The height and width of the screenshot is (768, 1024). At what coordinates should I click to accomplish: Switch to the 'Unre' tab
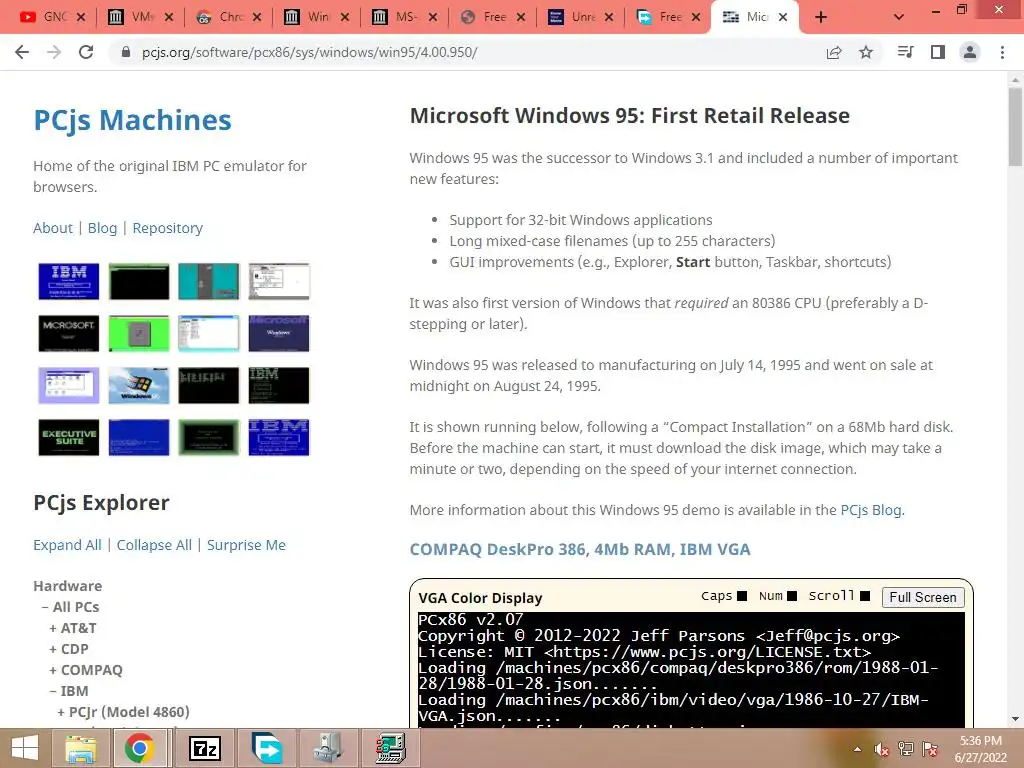[573, 17]
